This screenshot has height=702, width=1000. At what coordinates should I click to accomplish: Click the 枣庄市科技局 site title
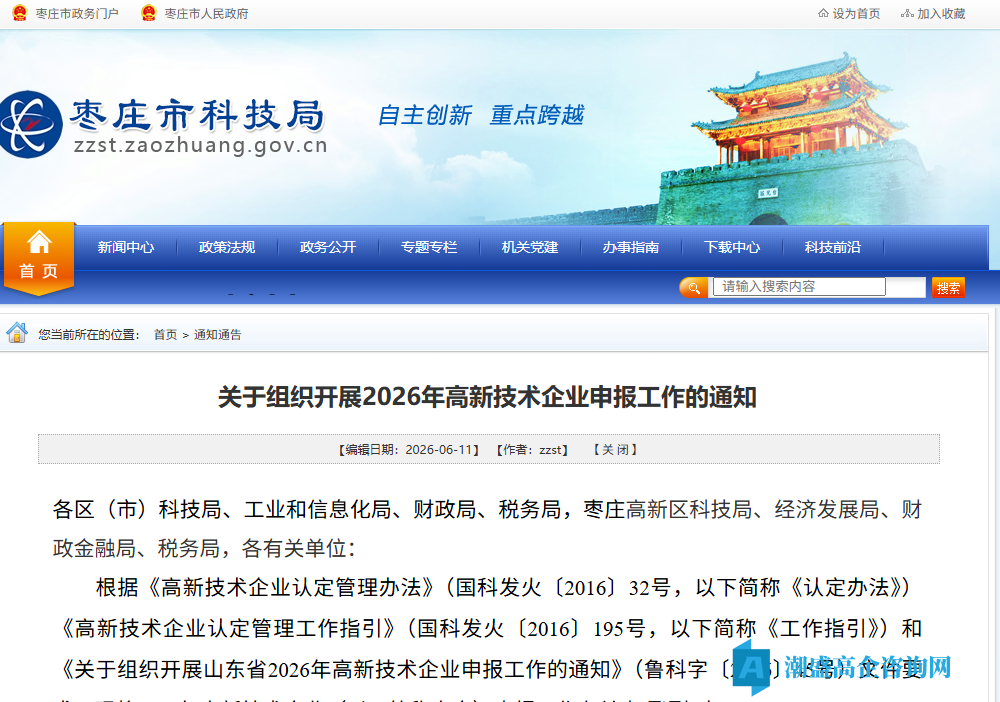point(197,115)
